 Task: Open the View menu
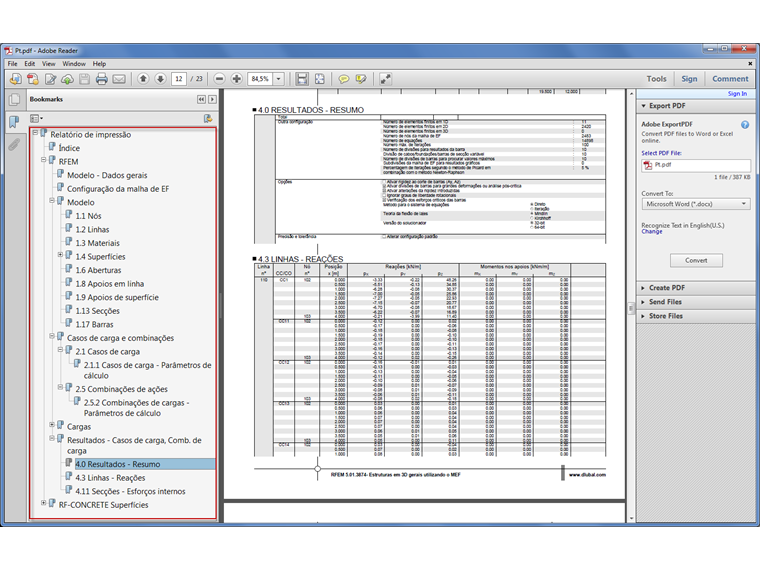tap(48, 63)
